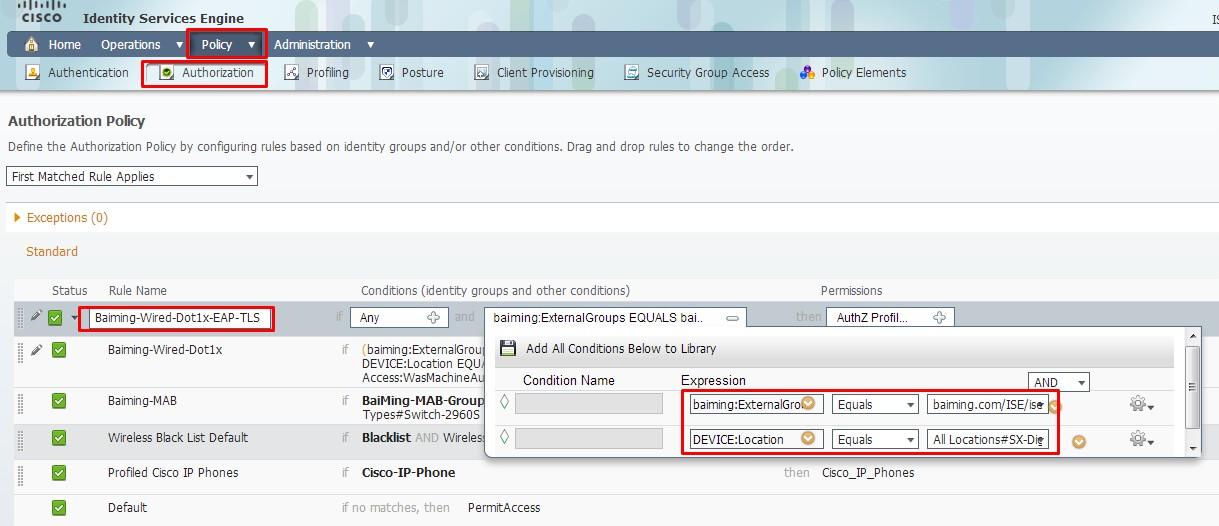Open the gear menu on the ExternalGroups condition row

[1141, 405]
